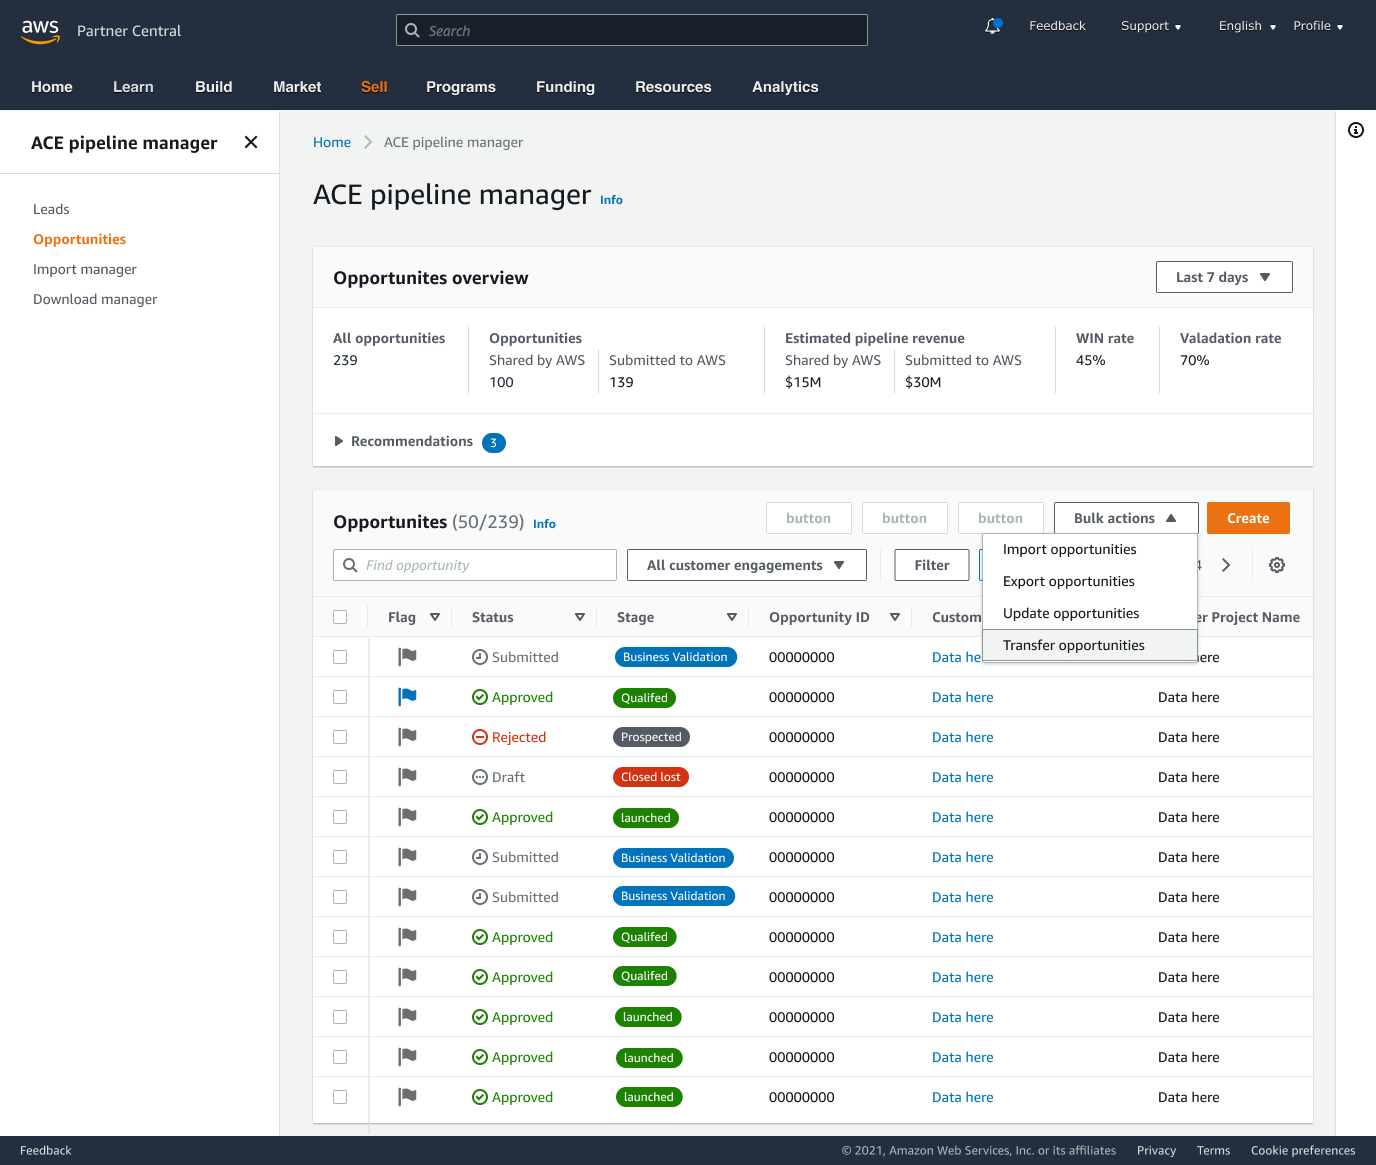Go to Leads in sidebar
This screenshot has width=1376, height=1165.
pos(51,209)
